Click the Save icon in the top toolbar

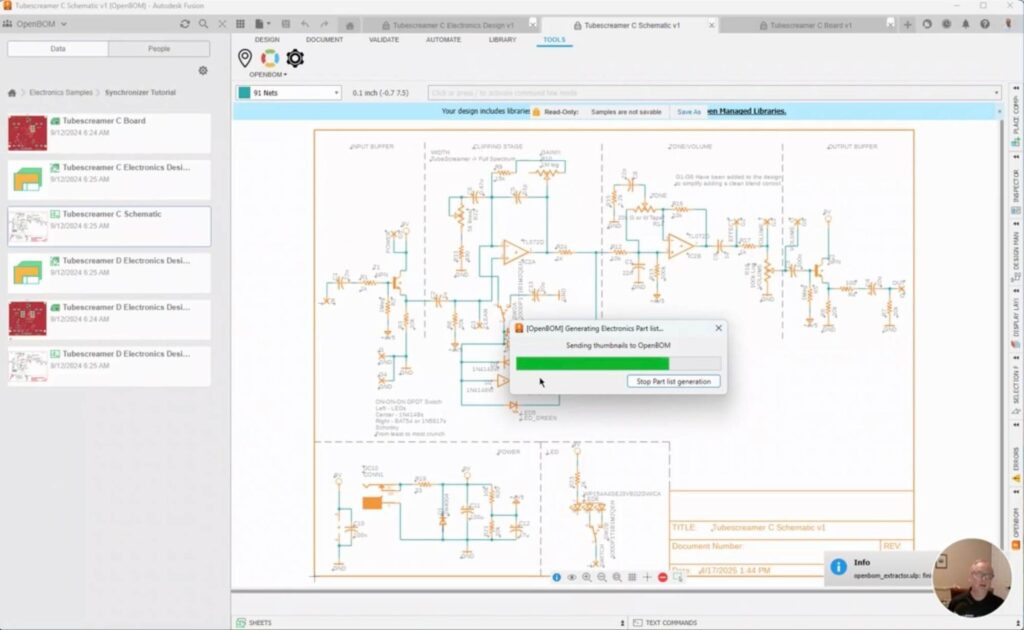click(285, 24)
